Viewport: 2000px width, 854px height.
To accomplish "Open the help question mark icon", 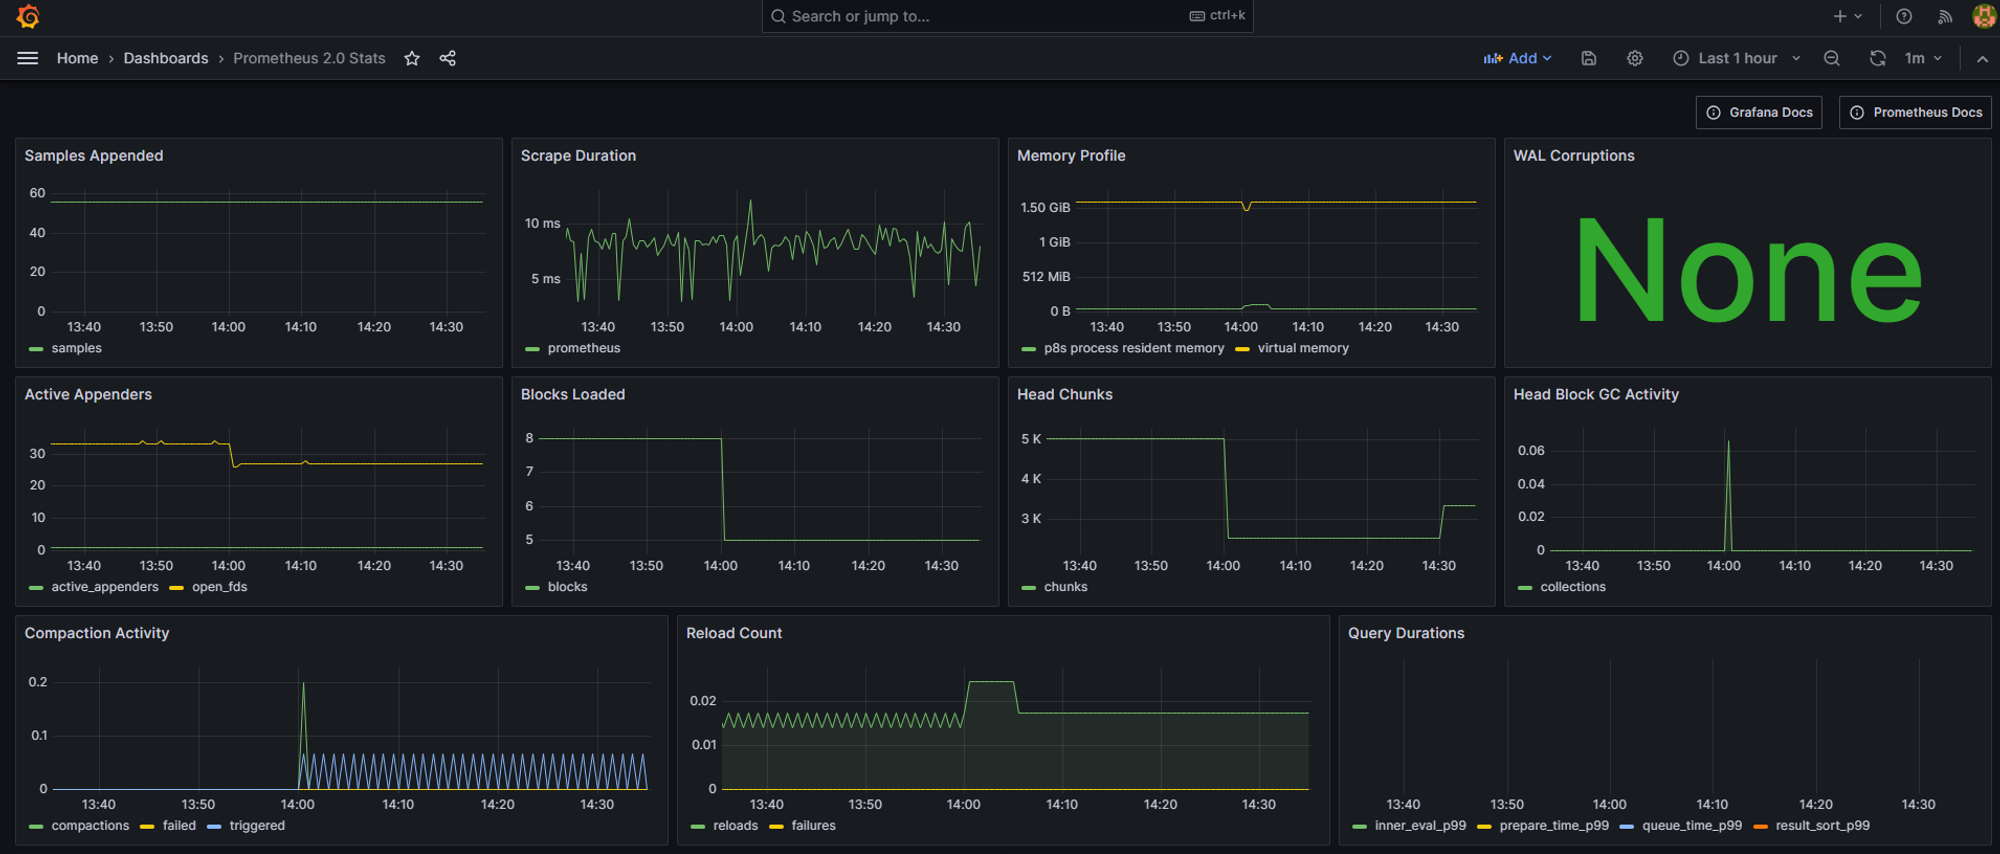I will (x=1904, y=16).
